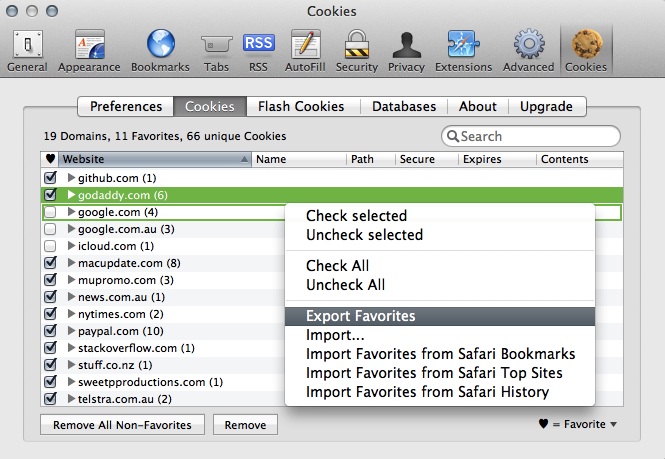Choose Check selected from context menu
This screenshot has height=459, width=665.
click(x=440, y=216)
